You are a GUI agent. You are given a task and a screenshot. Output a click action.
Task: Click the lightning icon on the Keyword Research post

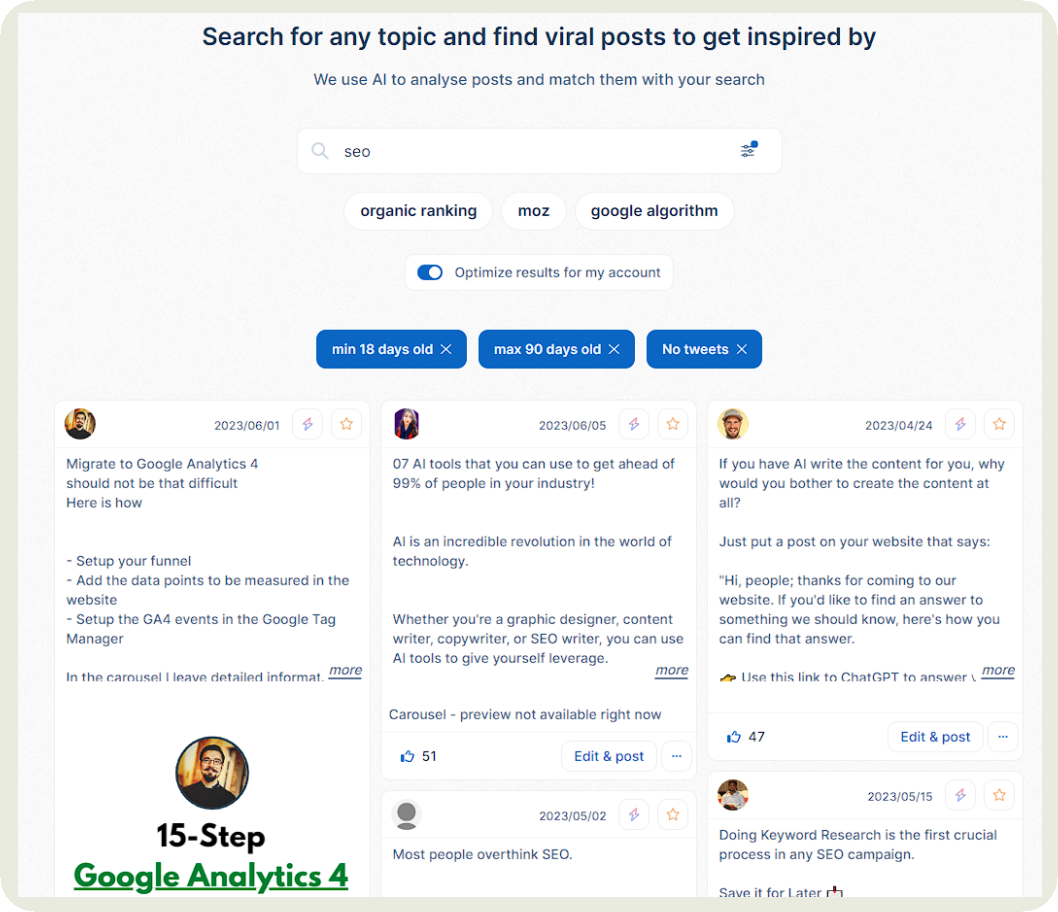coord(960,794)
